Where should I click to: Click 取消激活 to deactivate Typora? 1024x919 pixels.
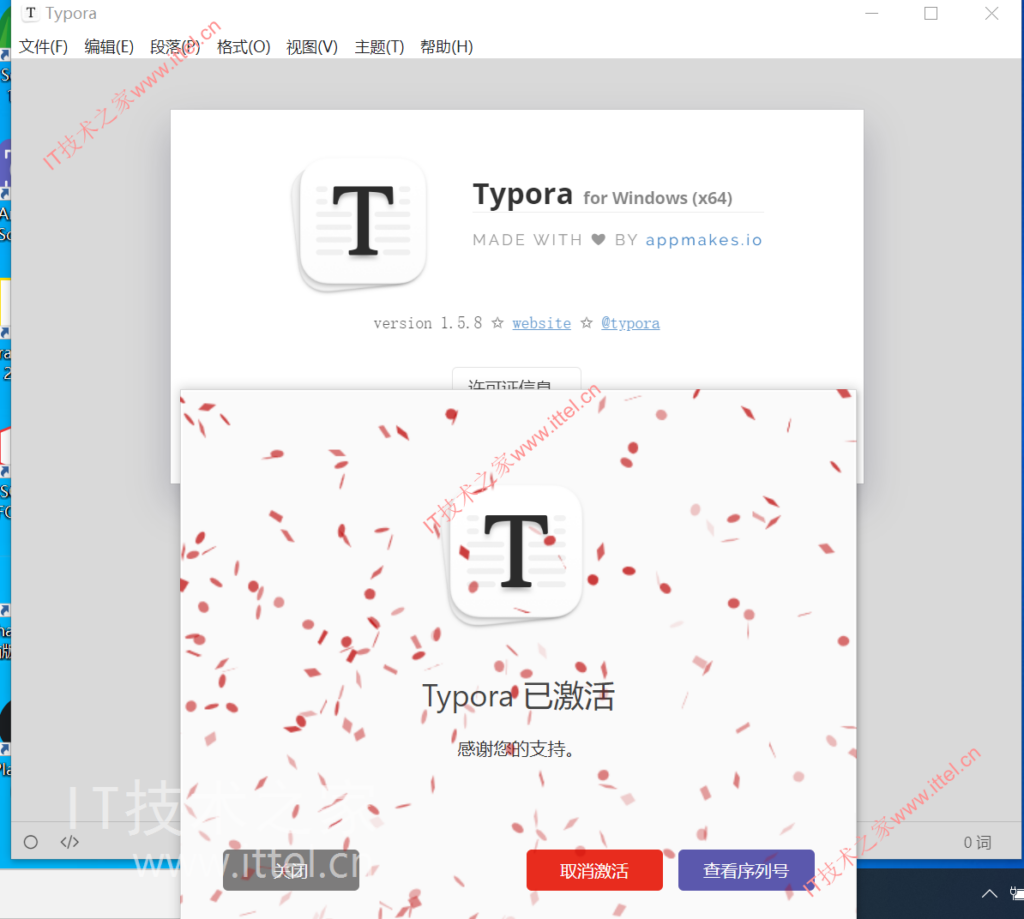[594, 869]
